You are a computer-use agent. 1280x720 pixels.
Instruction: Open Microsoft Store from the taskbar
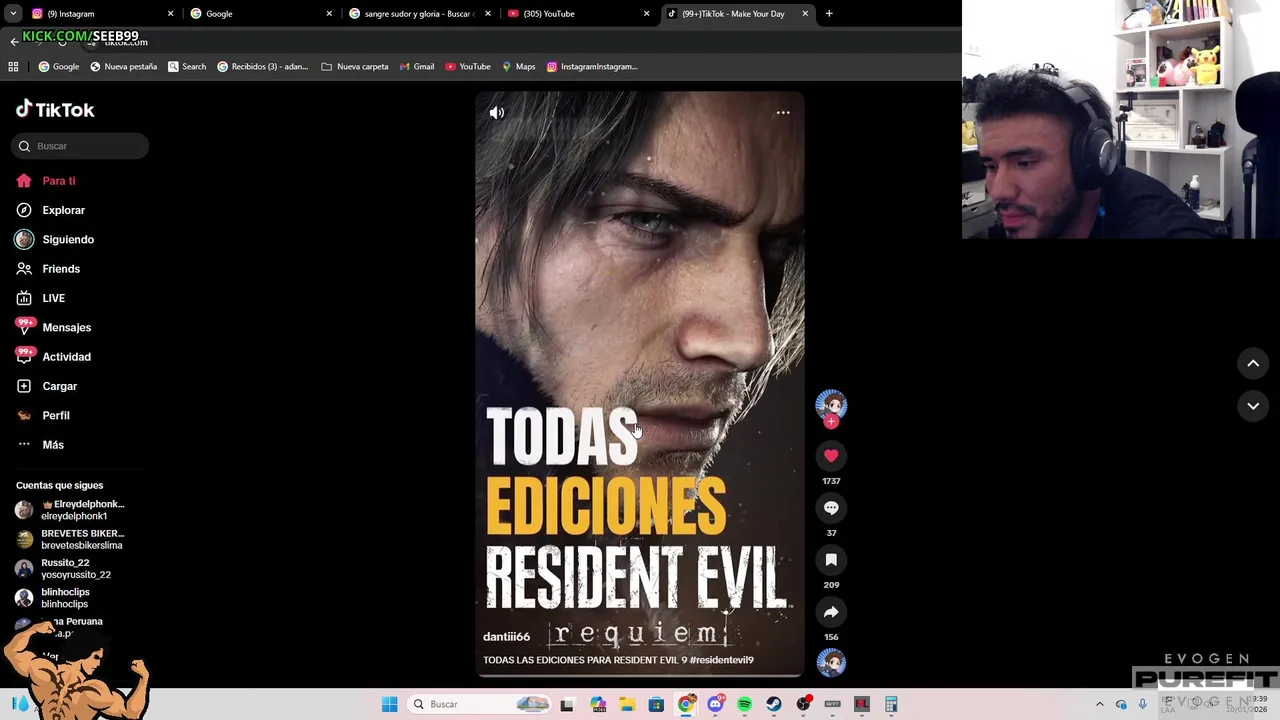coord(656,704)
